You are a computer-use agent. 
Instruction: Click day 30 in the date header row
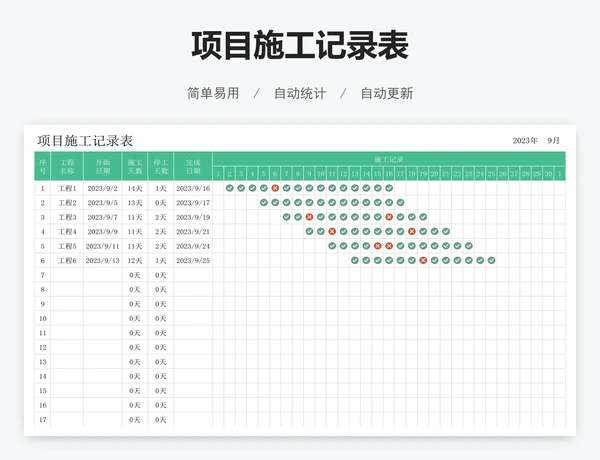point(548,174)
